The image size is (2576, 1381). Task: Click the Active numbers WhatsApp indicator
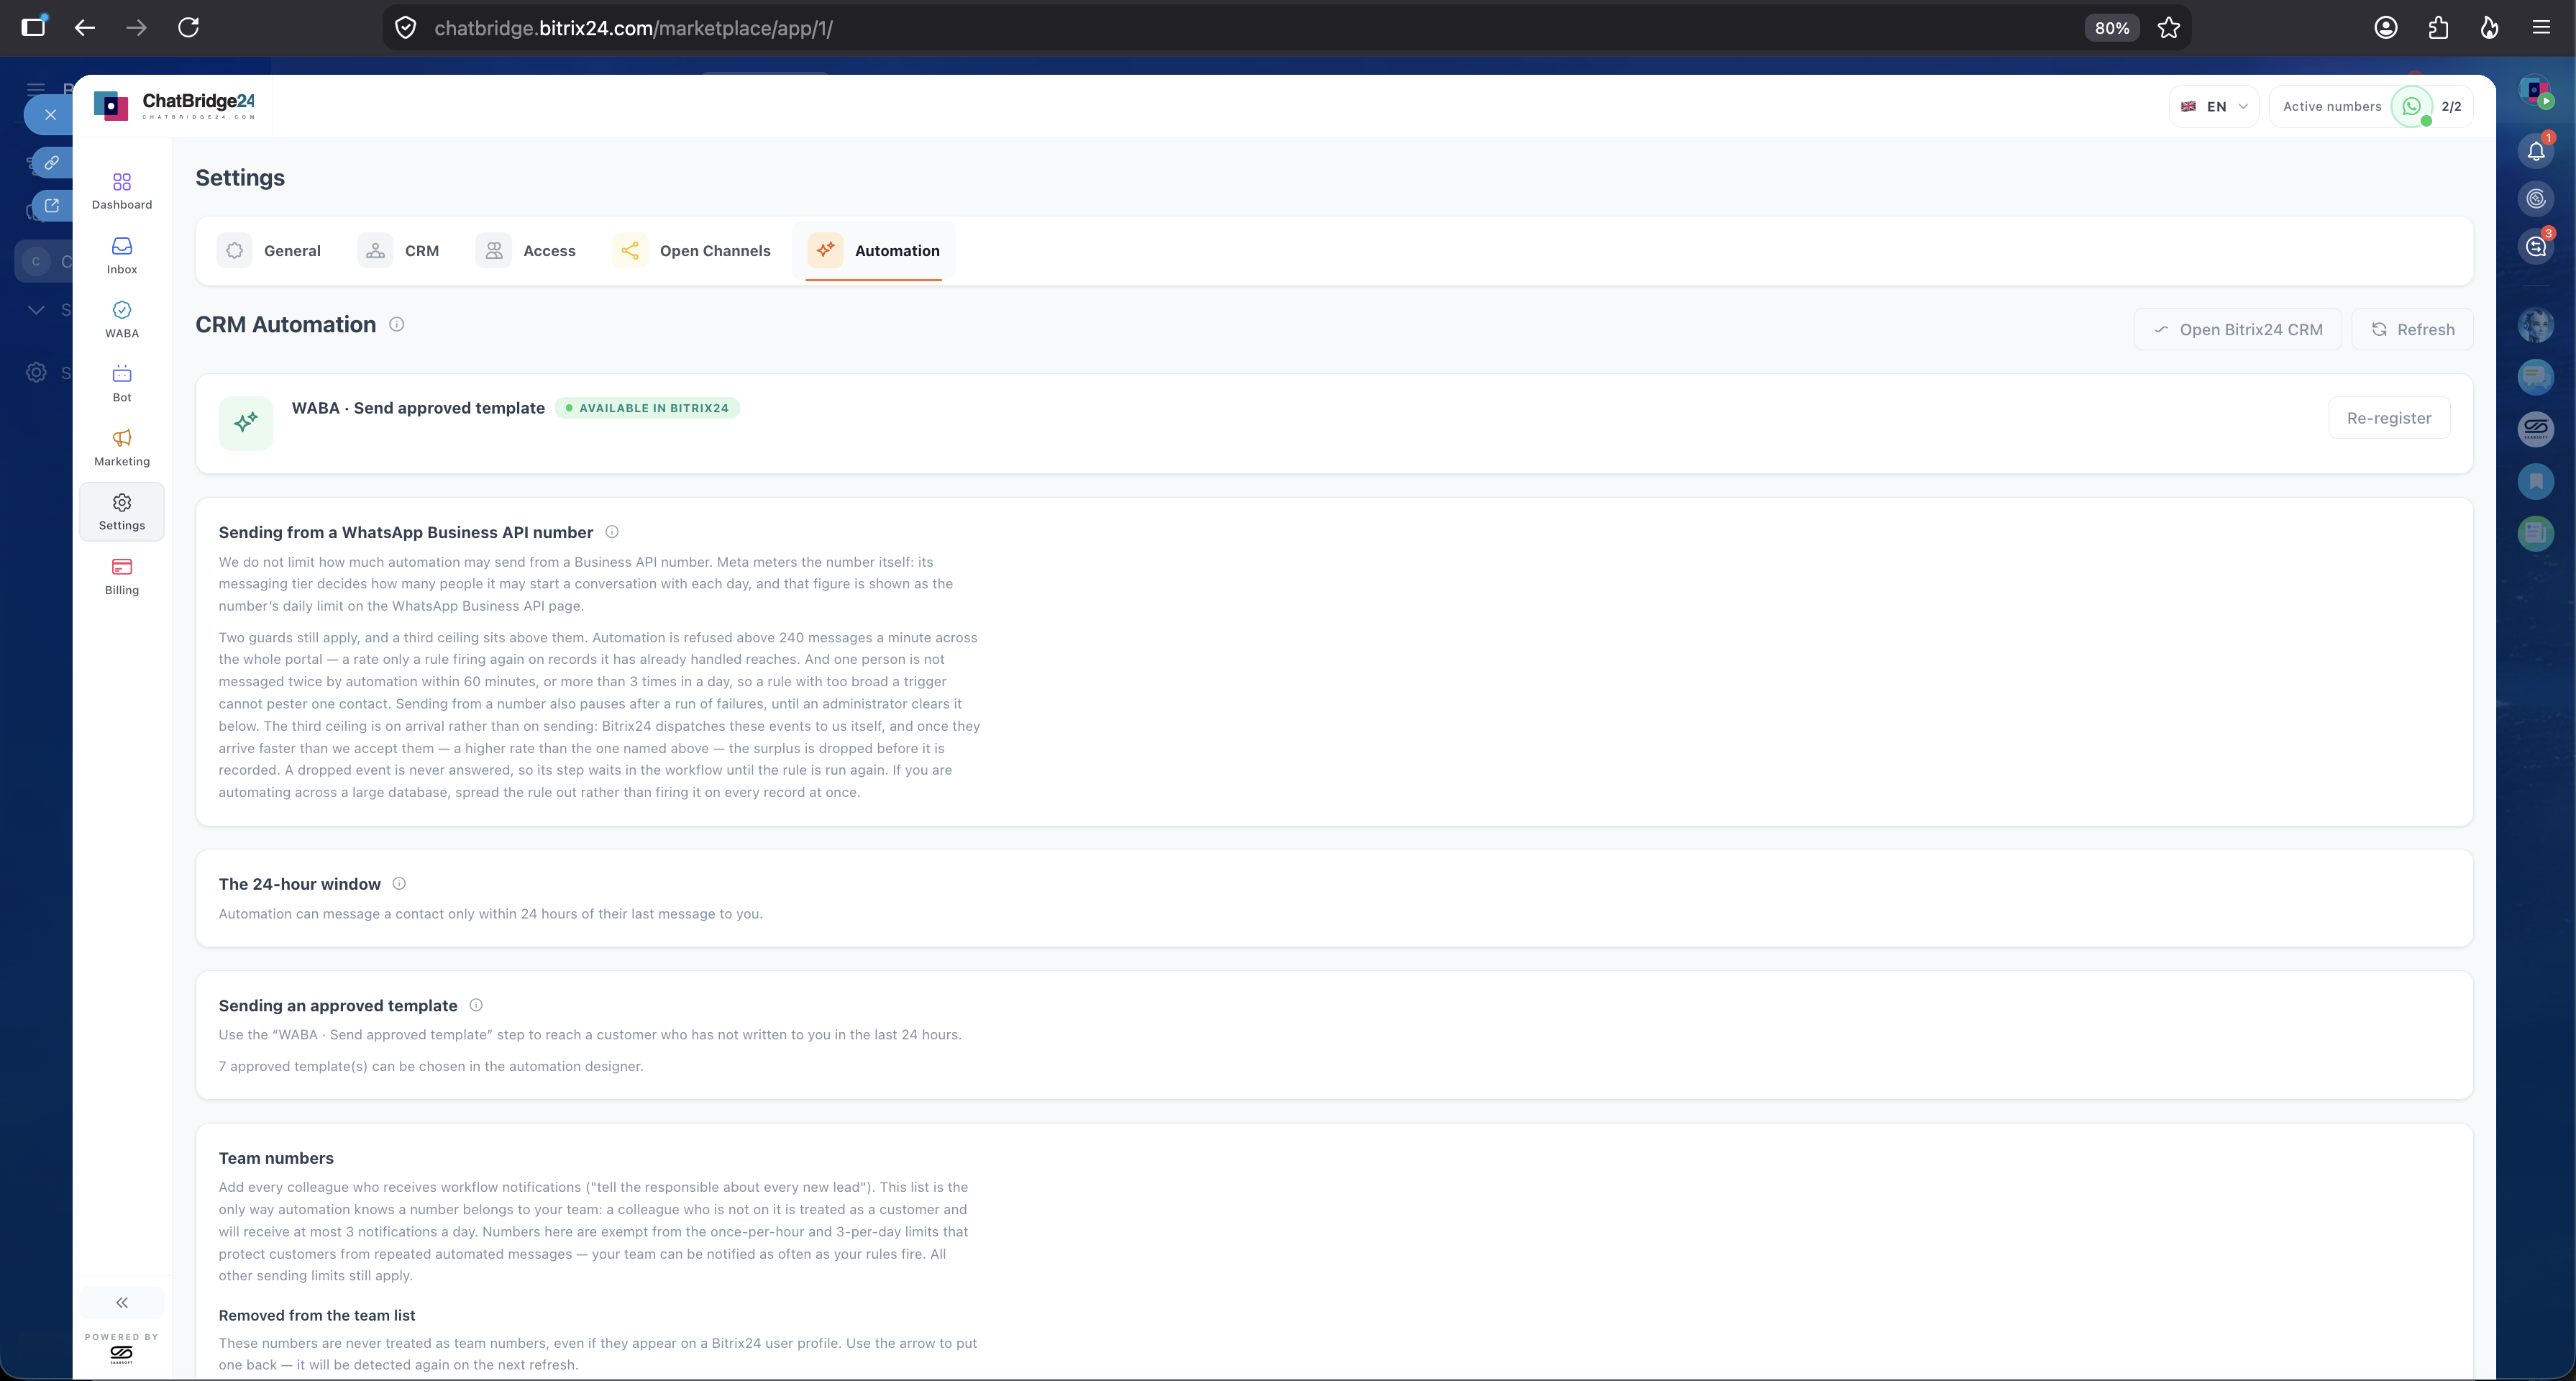coord(2412,106)
